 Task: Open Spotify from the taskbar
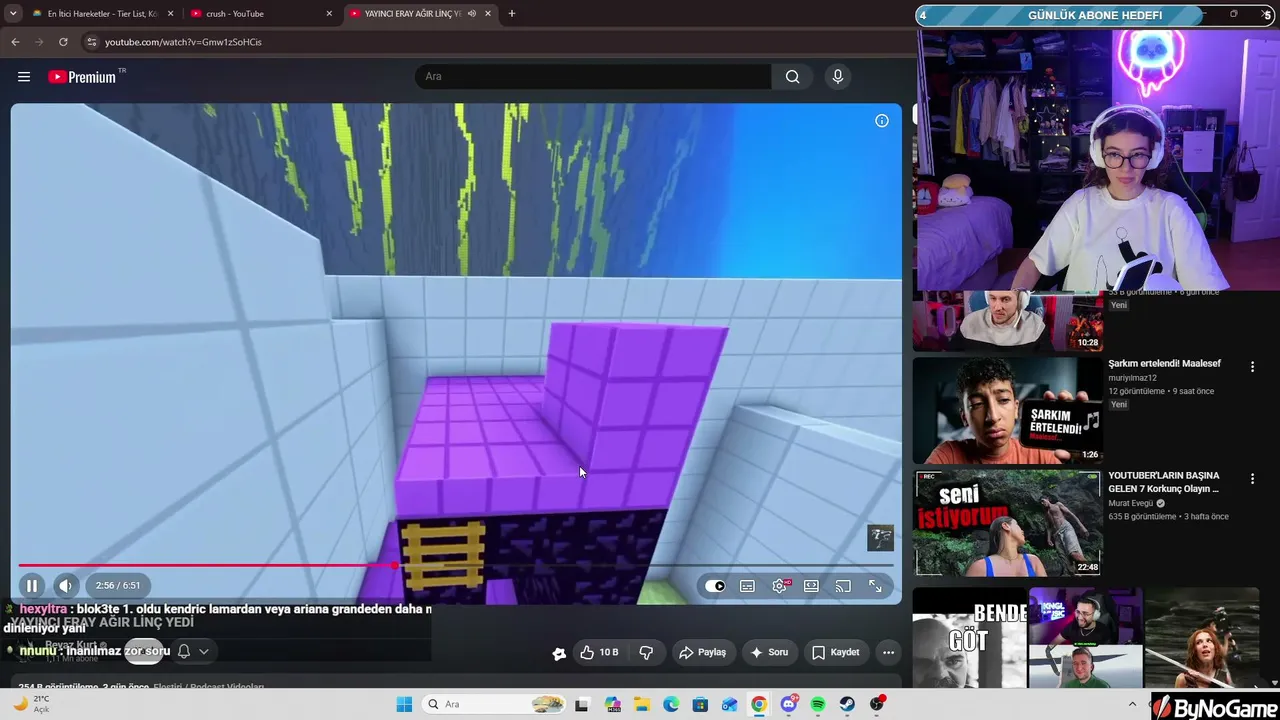click(818, 704)
